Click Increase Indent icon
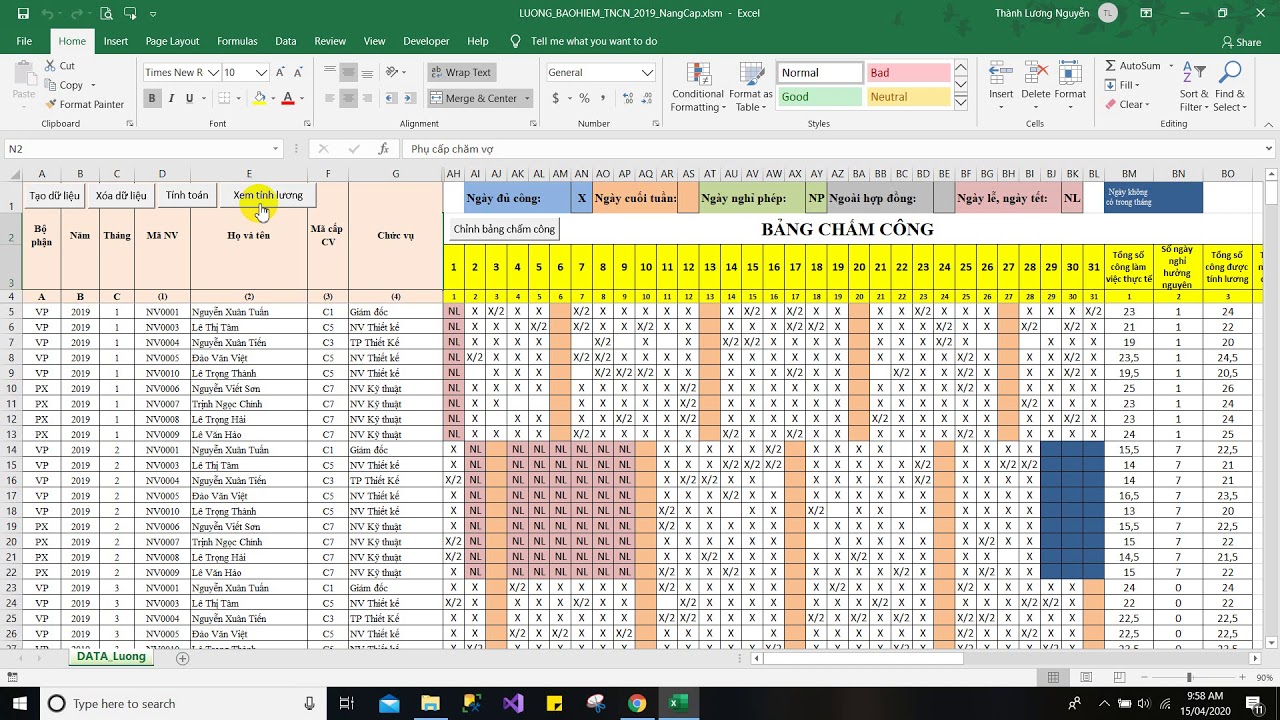Image resolution: width=1280 pixels, height=720 pixels. [x=410, y=98]
